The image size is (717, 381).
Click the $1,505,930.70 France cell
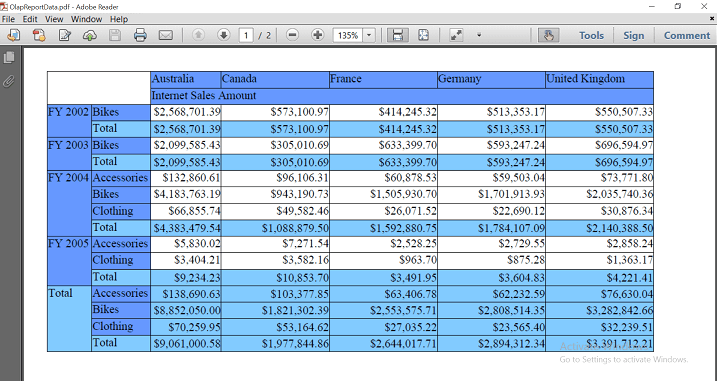pyautogui.click(x=383, y=194)
